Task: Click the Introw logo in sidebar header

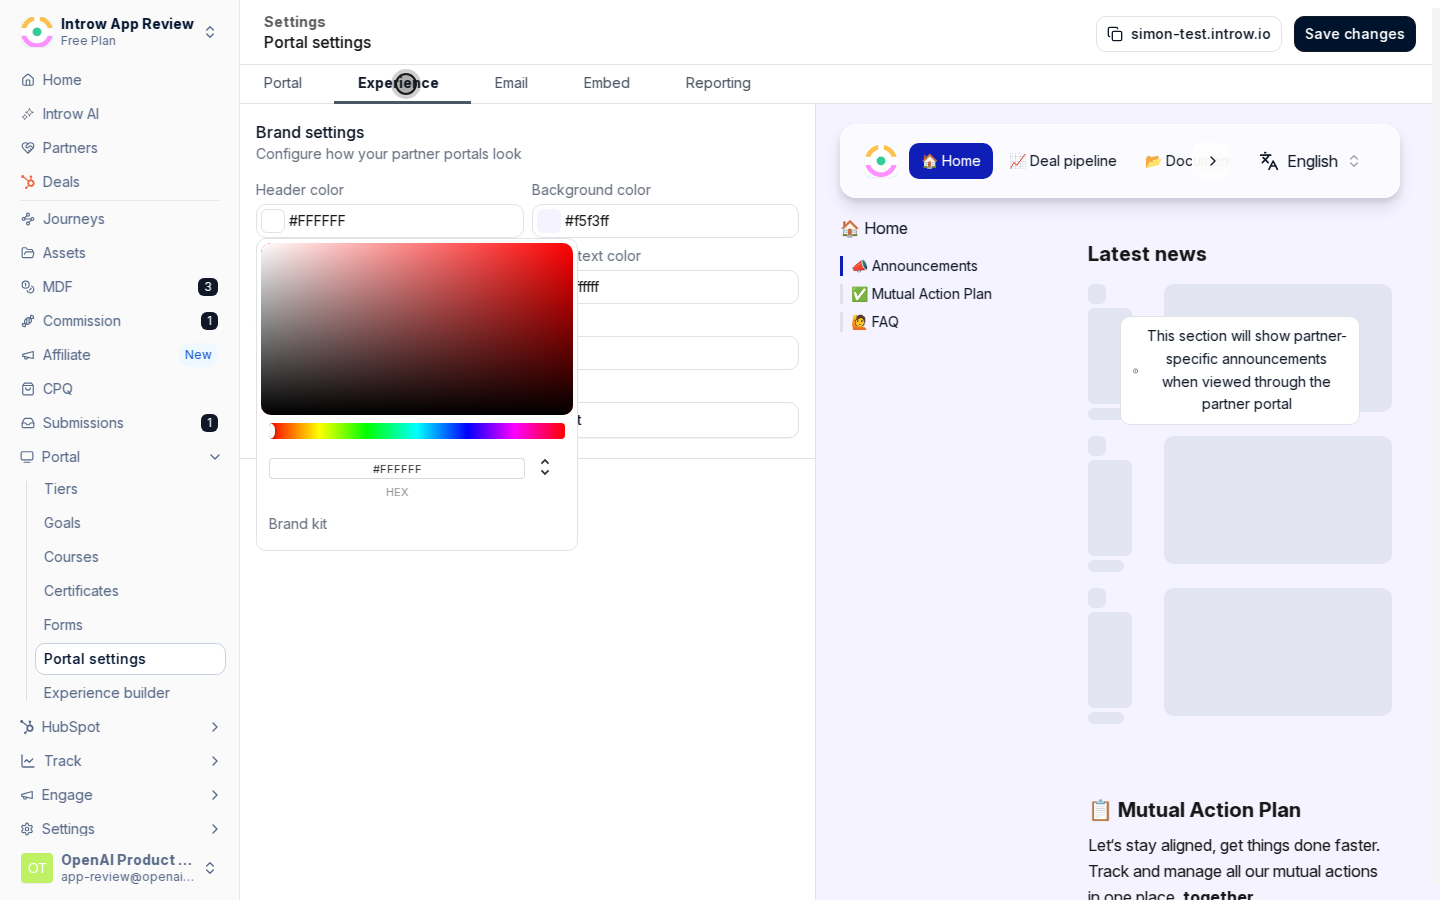Action: (37, 32)
